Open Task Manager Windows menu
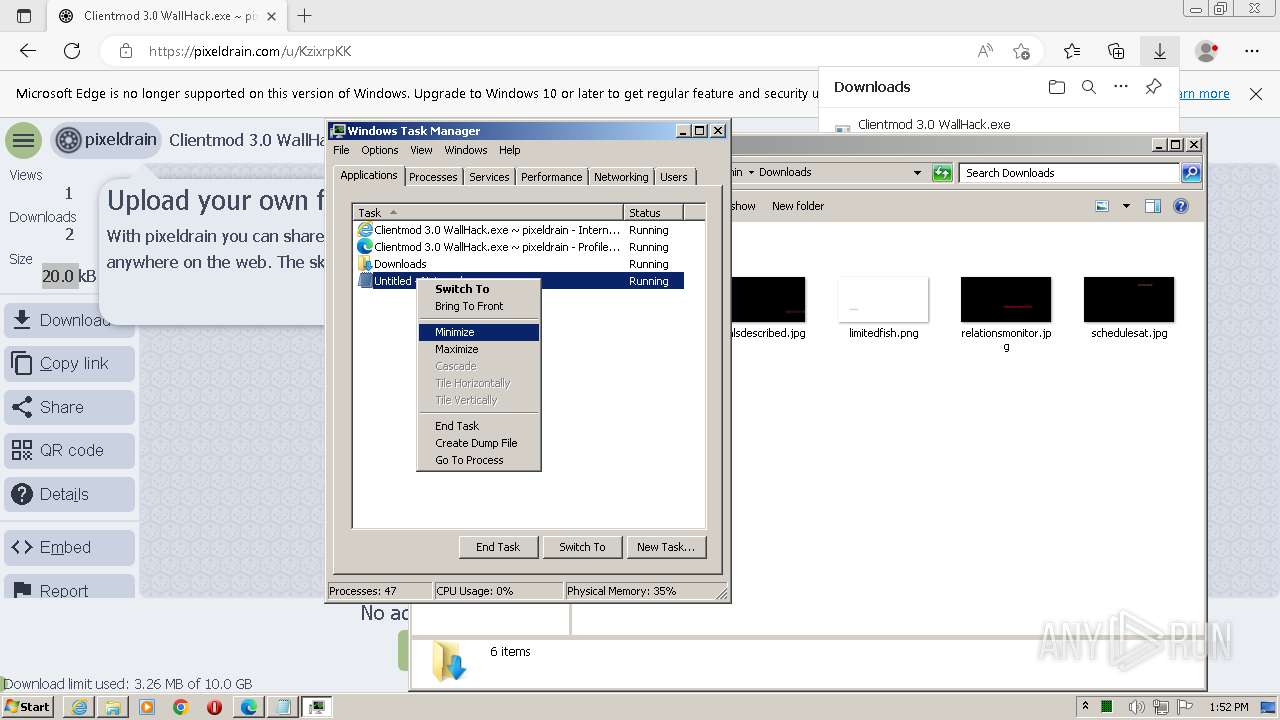Viewport: 1280px width, 720px height. pos(466,150)
